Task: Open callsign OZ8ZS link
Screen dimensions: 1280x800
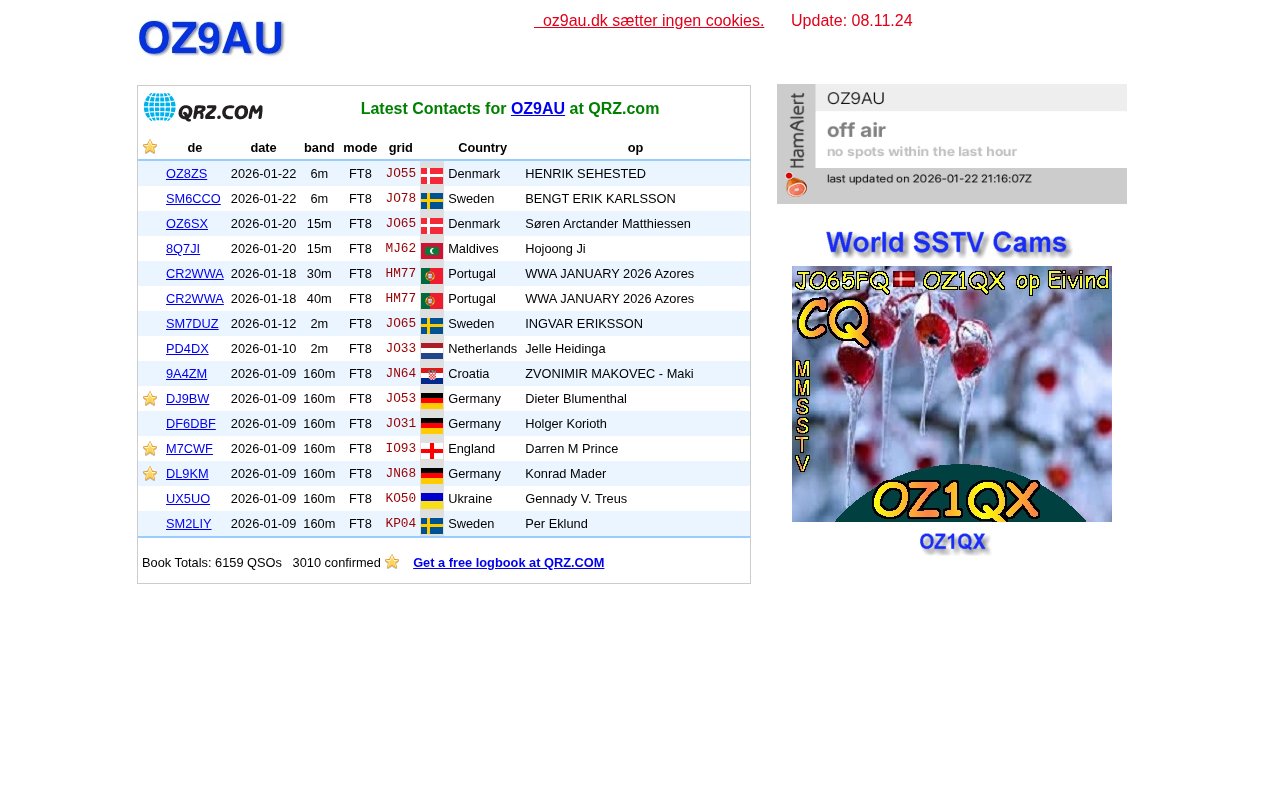Action: (187, 174)
